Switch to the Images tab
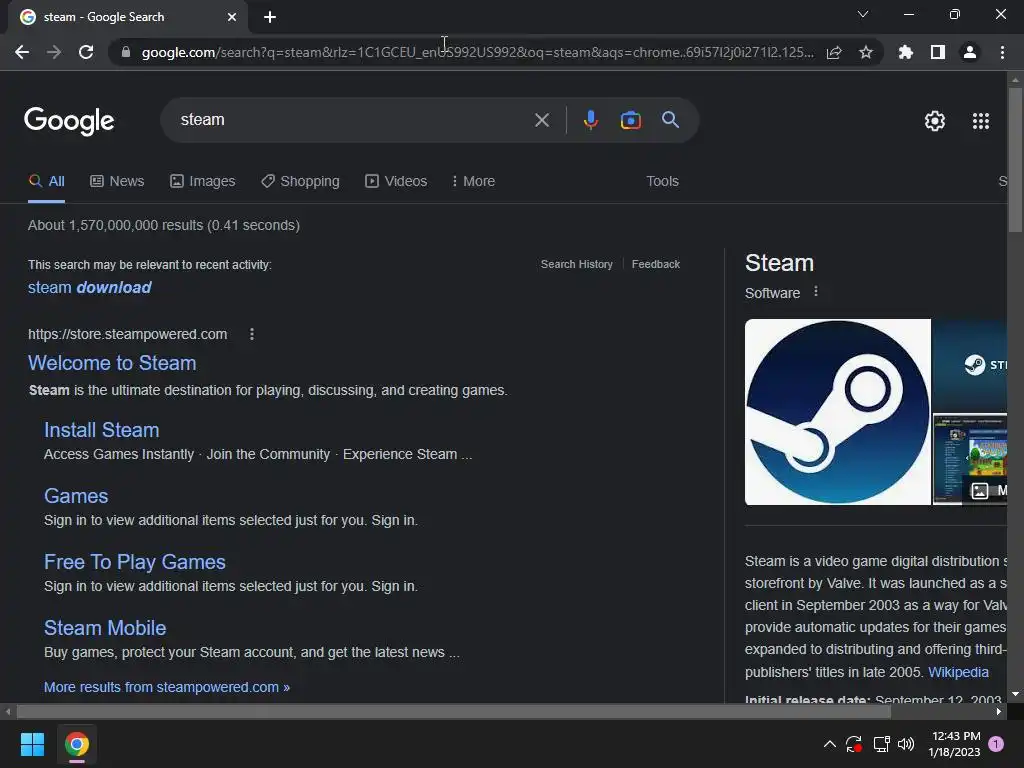Viewport: 1024px width, 768px height. tap(202, 182)
